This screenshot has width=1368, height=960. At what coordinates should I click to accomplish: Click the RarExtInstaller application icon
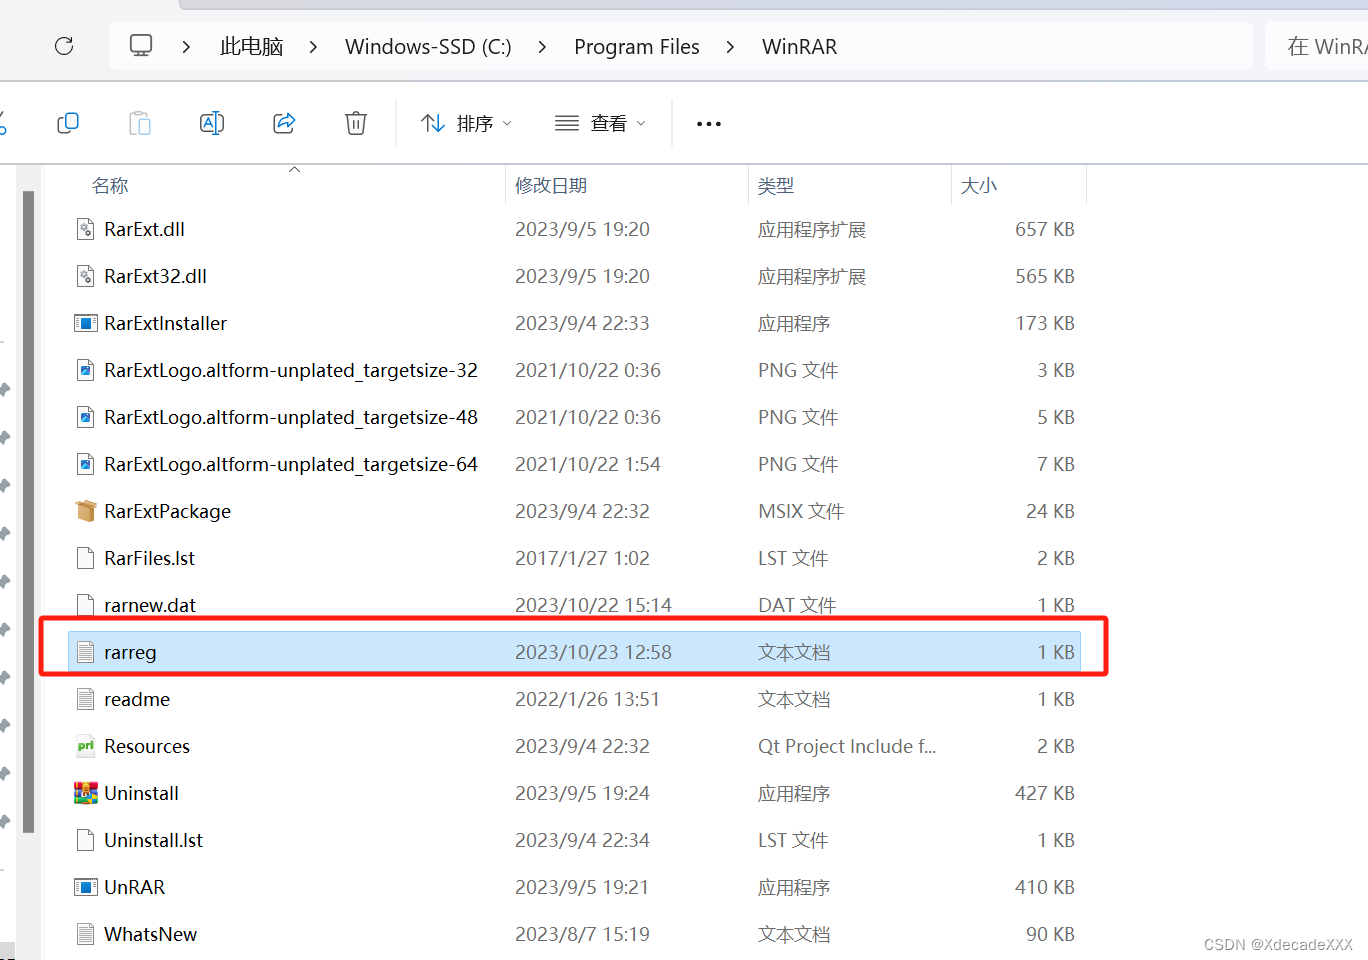86,323
